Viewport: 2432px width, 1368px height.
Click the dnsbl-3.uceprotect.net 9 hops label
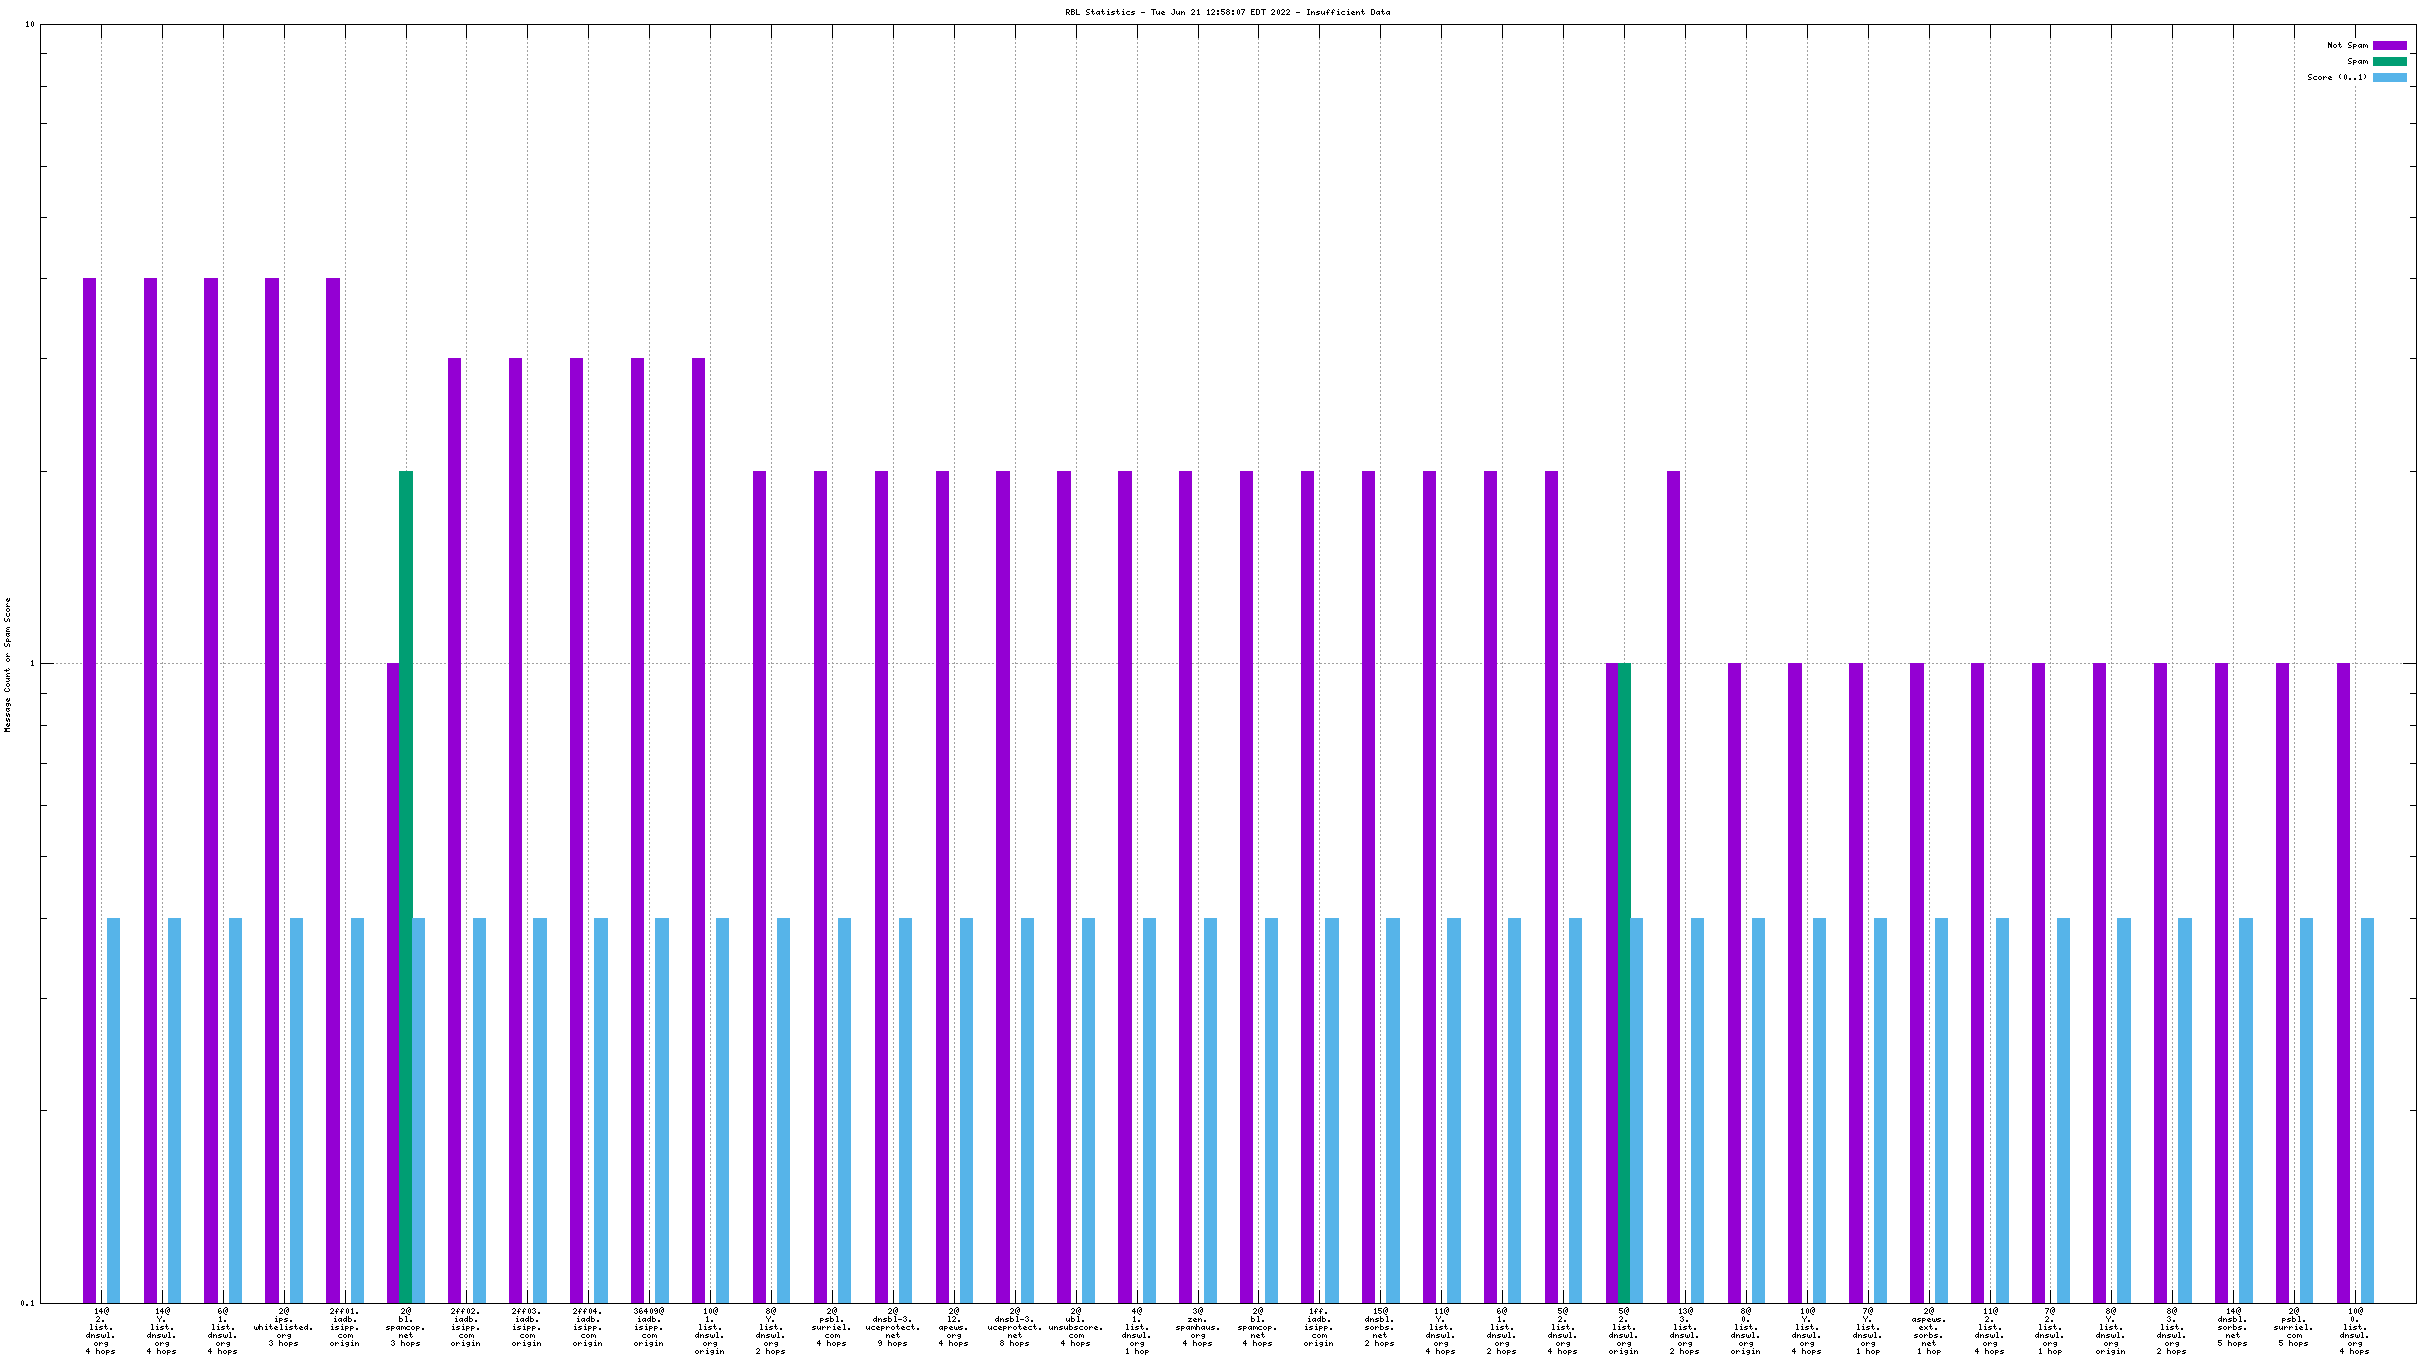(893, 1327)
